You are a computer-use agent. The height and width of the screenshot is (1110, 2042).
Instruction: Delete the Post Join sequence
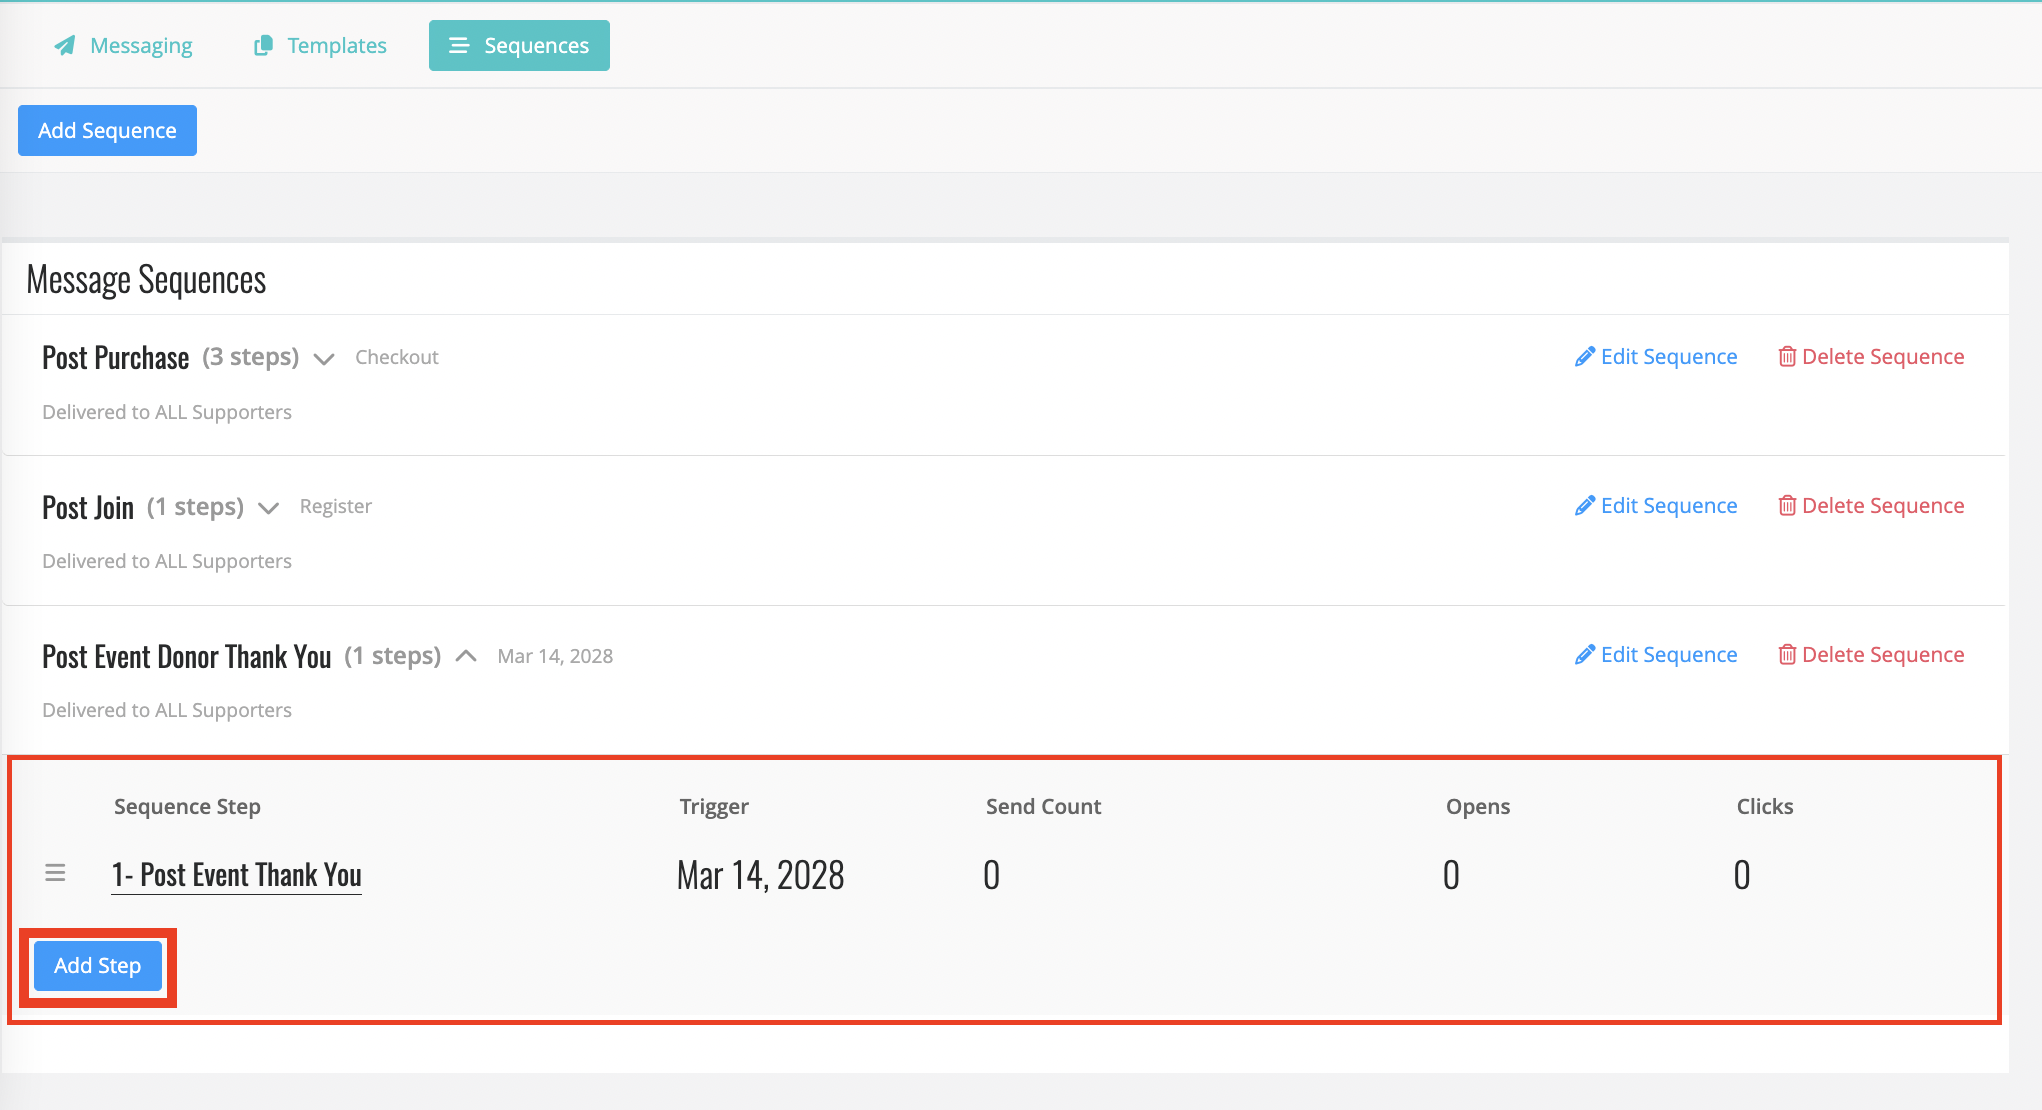1871,506
